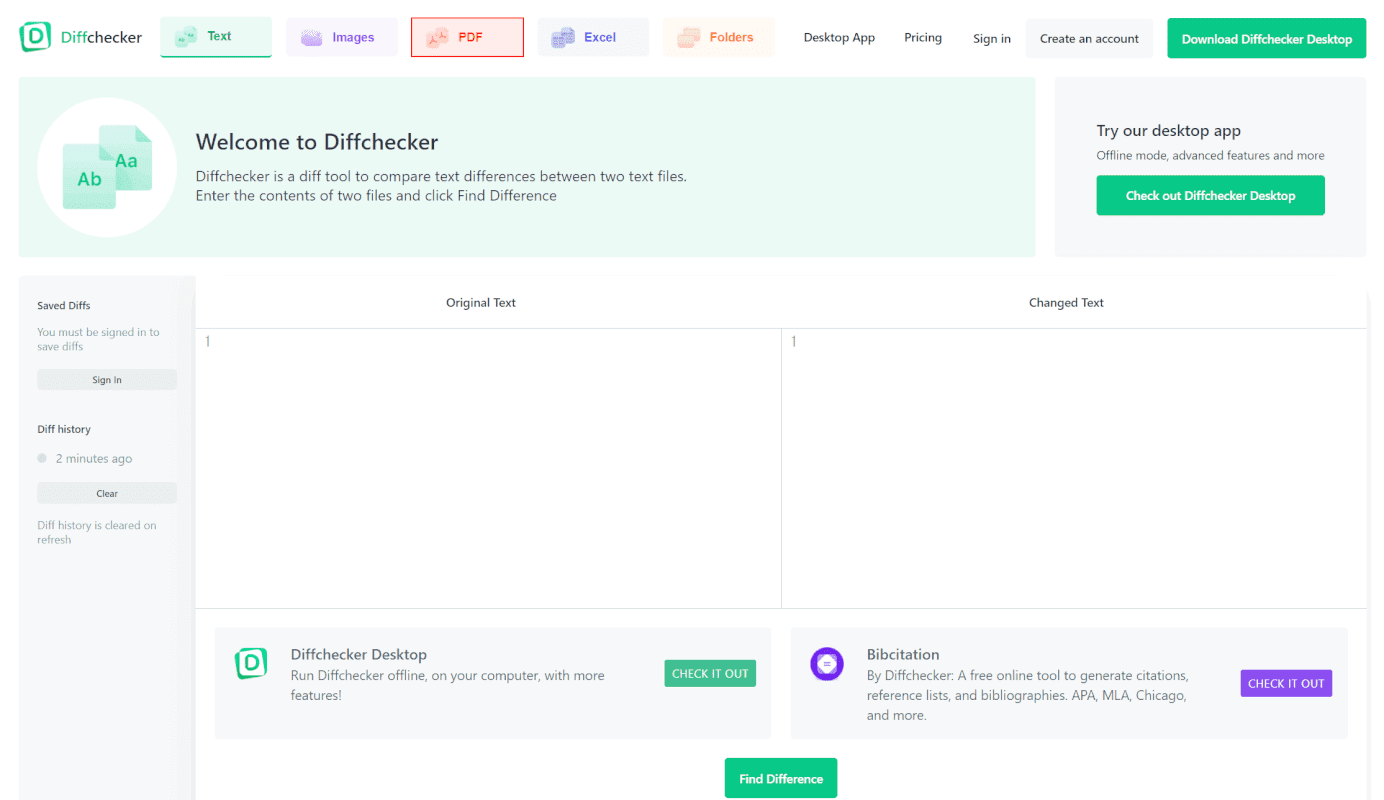Switch to the Images comparison tab
The height and width of the screenshot is (800, 1384).
[x=342, y=37]
